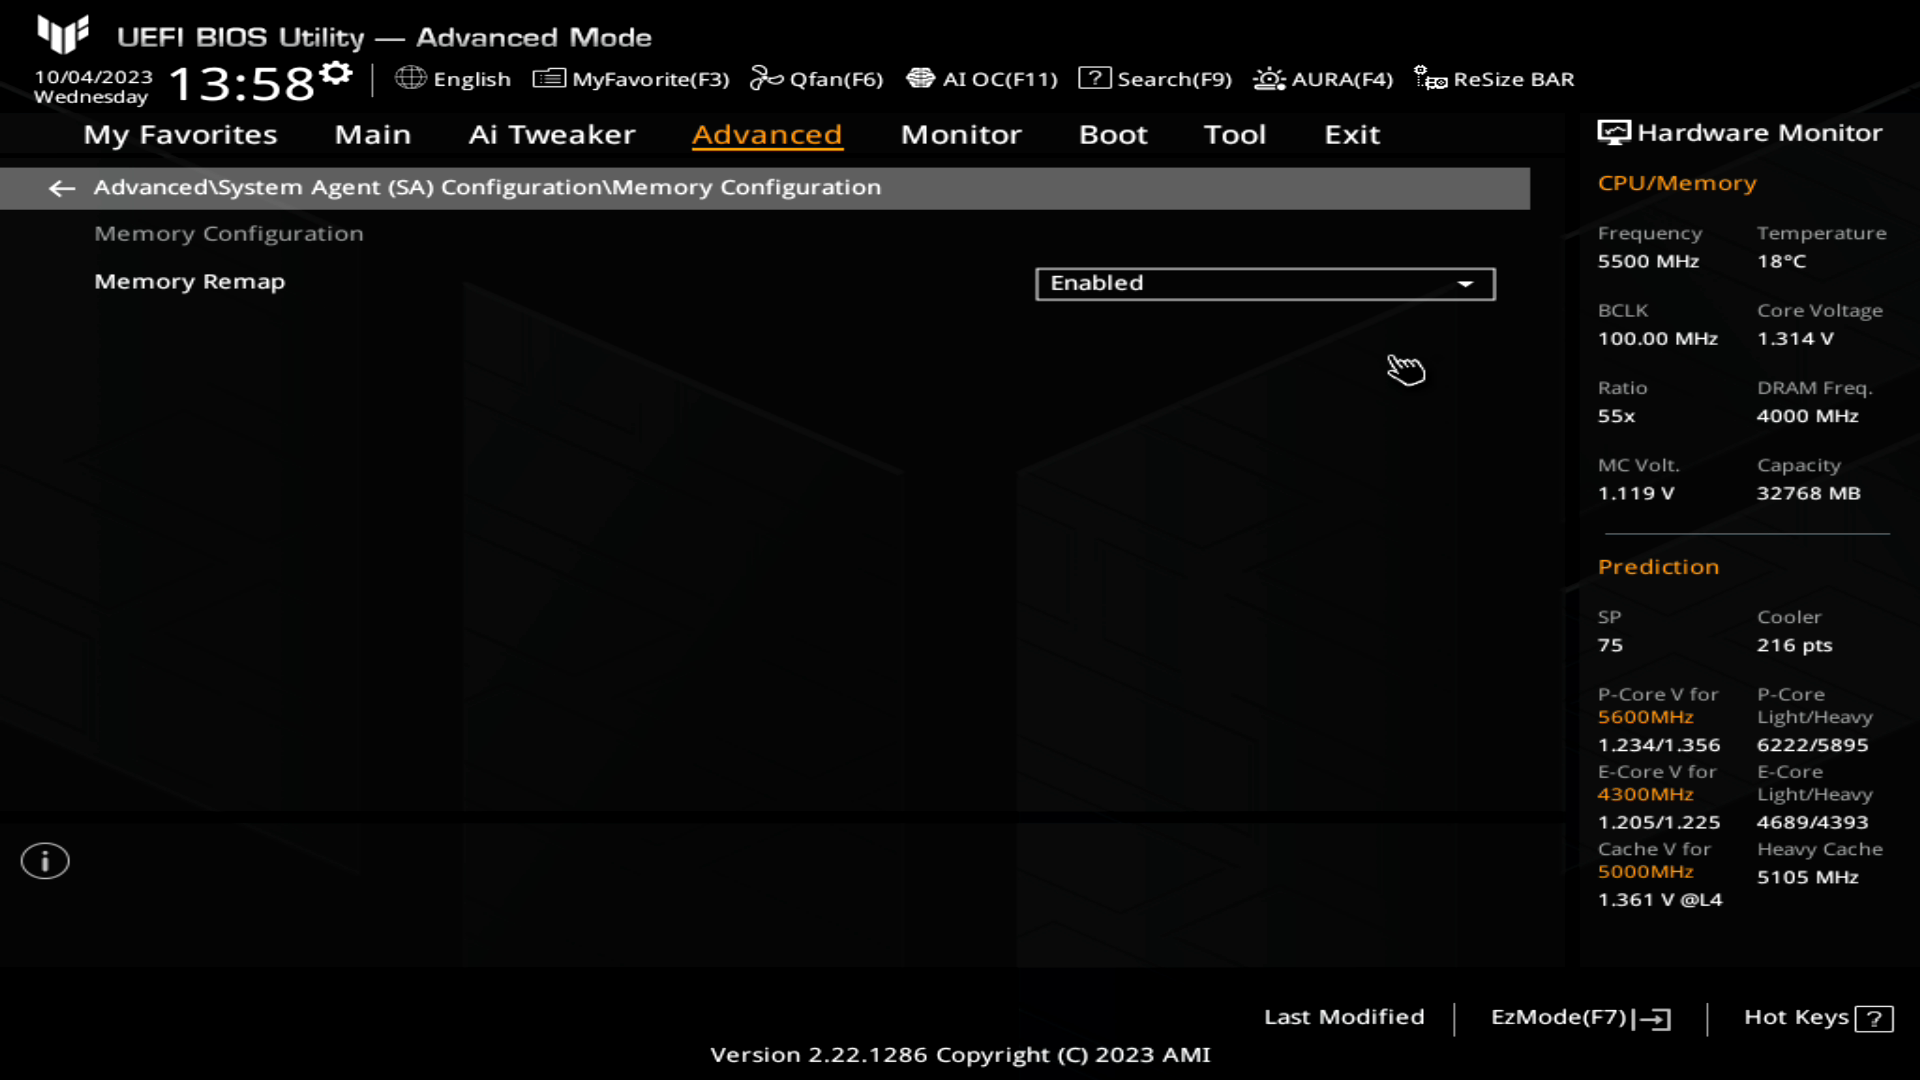Click the Memory Configuration heading
The width and height of the screenshot is (1920, 1080).
click(x=229, y=234)
